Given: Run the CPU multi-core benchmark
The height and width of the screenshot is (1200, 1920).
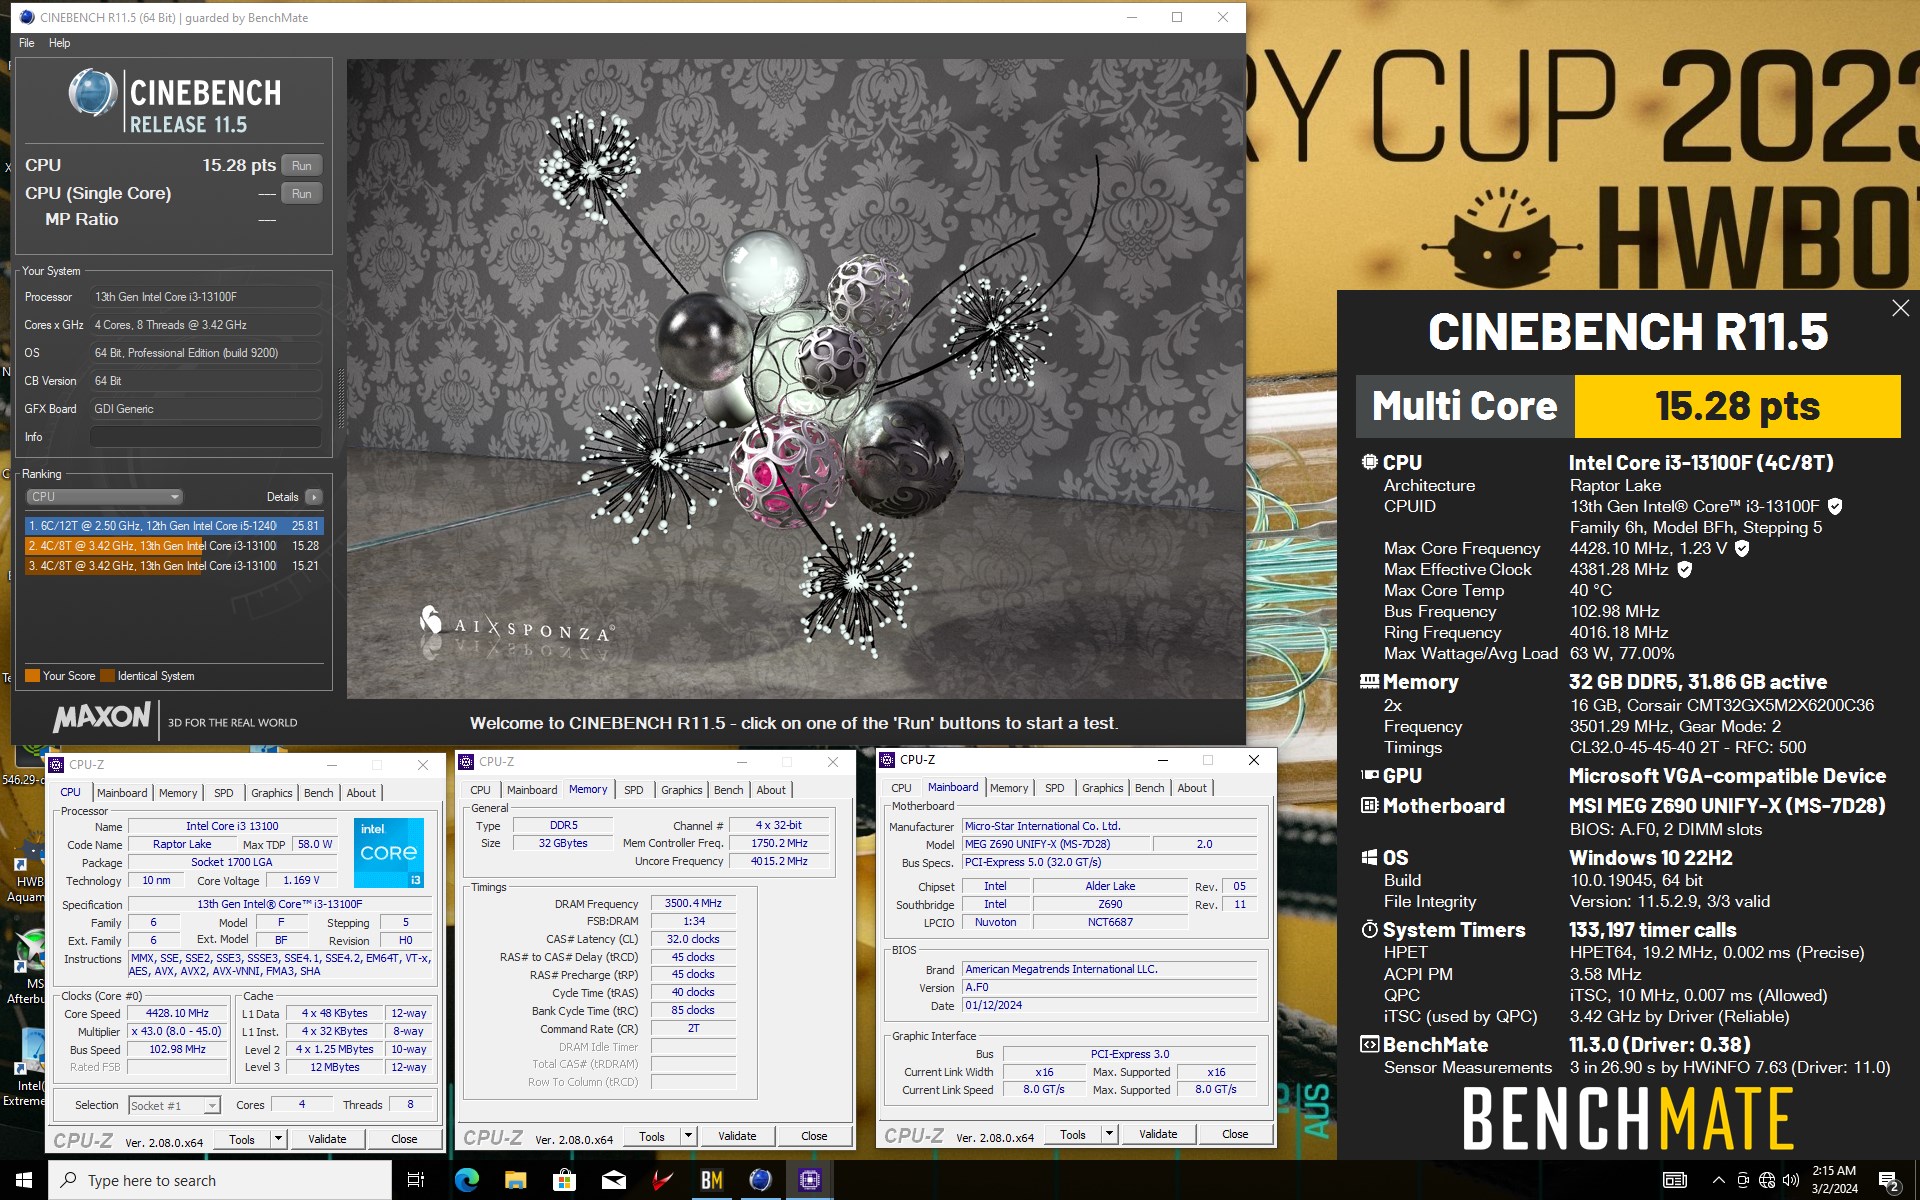Looking at the screenshot, I should click(x=301, y=166).
